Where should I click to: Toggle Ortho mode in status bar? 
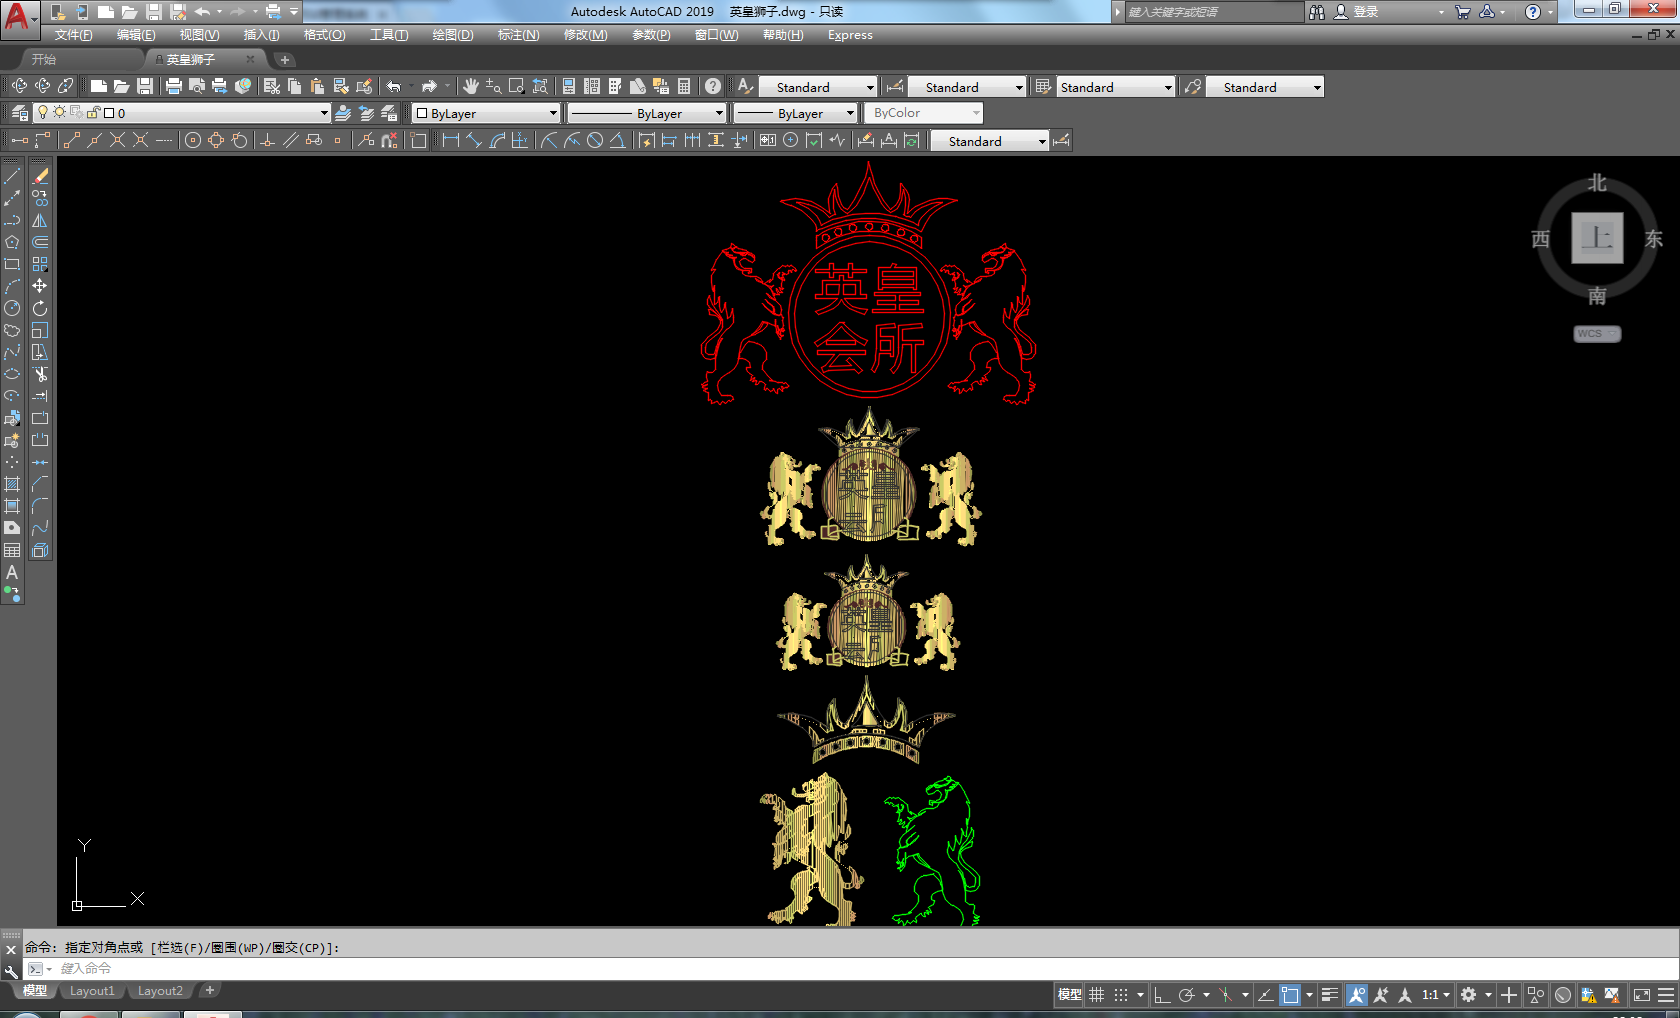click(x=1161, y=995)
